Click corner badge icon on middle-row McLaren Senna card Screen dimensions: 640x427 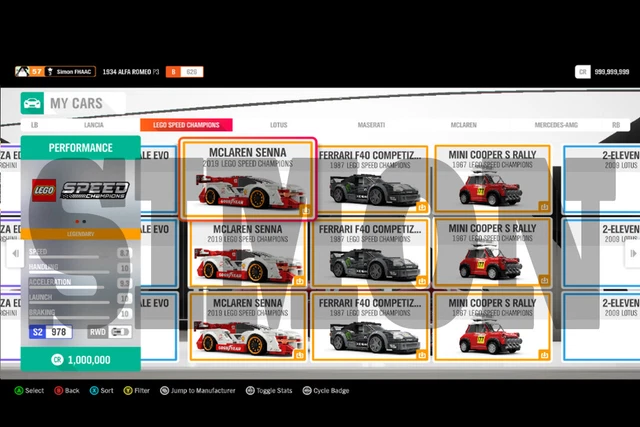coord(300,281)
